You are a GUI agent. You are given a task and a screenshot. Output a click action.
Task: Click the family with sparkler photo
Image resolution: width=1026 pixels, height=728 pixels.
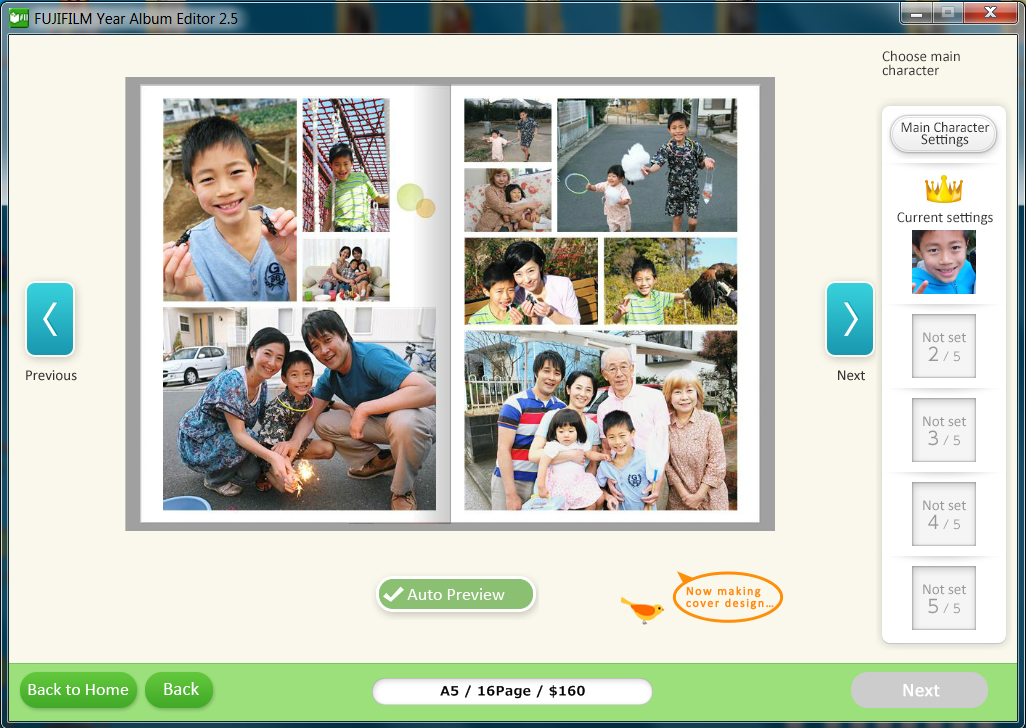299,409
